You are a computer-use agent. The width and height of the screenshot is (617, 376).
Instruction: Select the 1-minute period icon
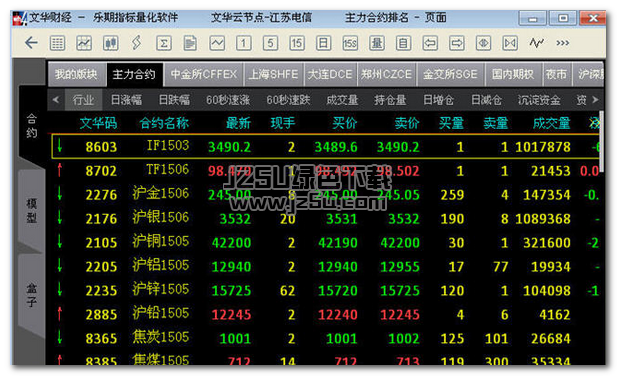(x=244, y=43)
